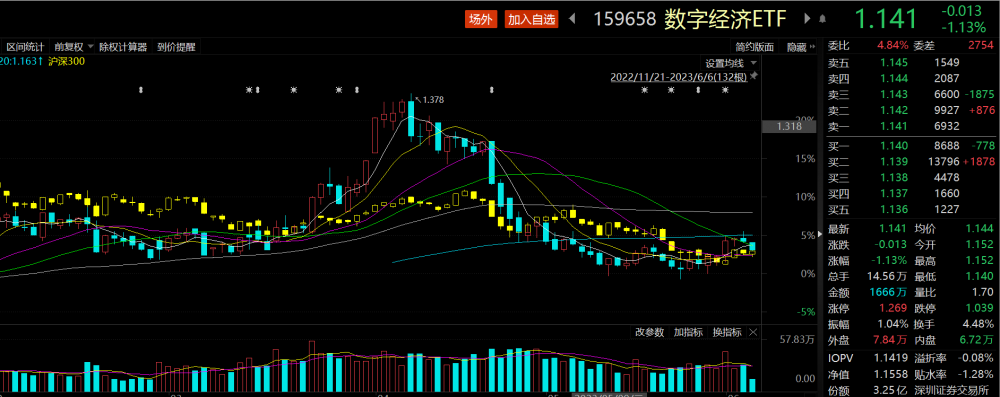Click the event marker above the April price drop
1000x397 pixels.
[491, 90]
